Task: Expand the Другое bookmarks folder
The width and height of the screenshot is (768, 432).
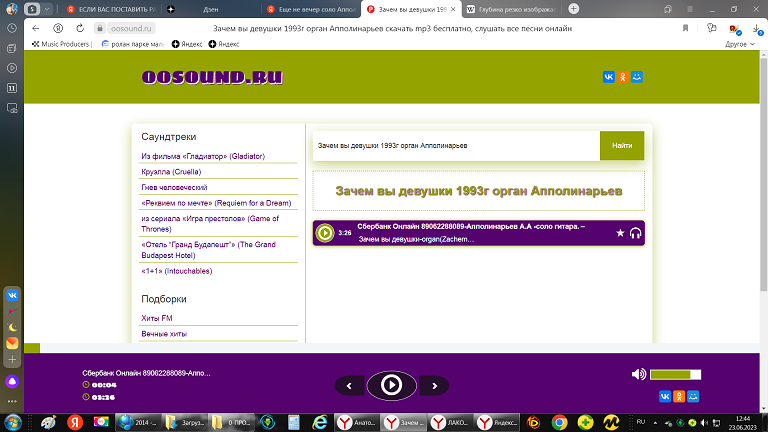Action: (740, 44)
